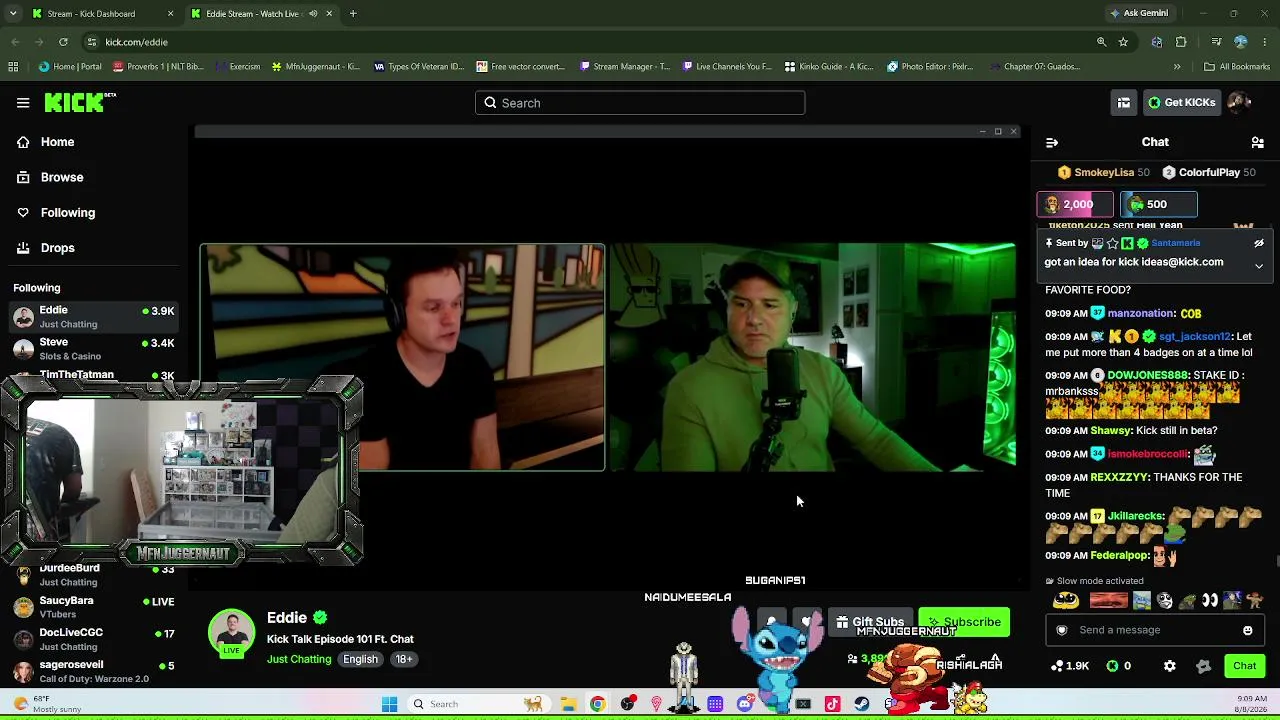Open TikTok from the taskbar

click(x=832, y=704)
